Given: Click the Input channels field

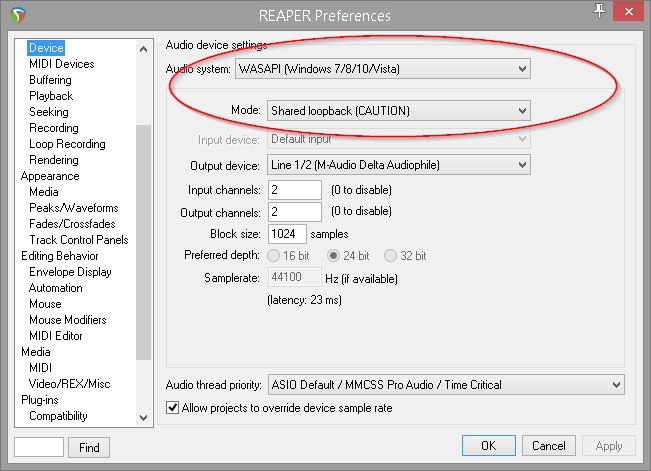Looking at the screenshot, I should [x=295, y=190].
